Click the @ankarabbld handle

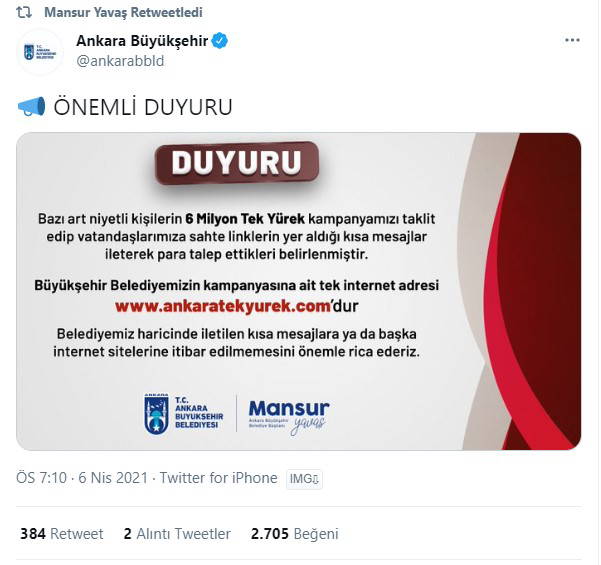(x=120, y=61)
